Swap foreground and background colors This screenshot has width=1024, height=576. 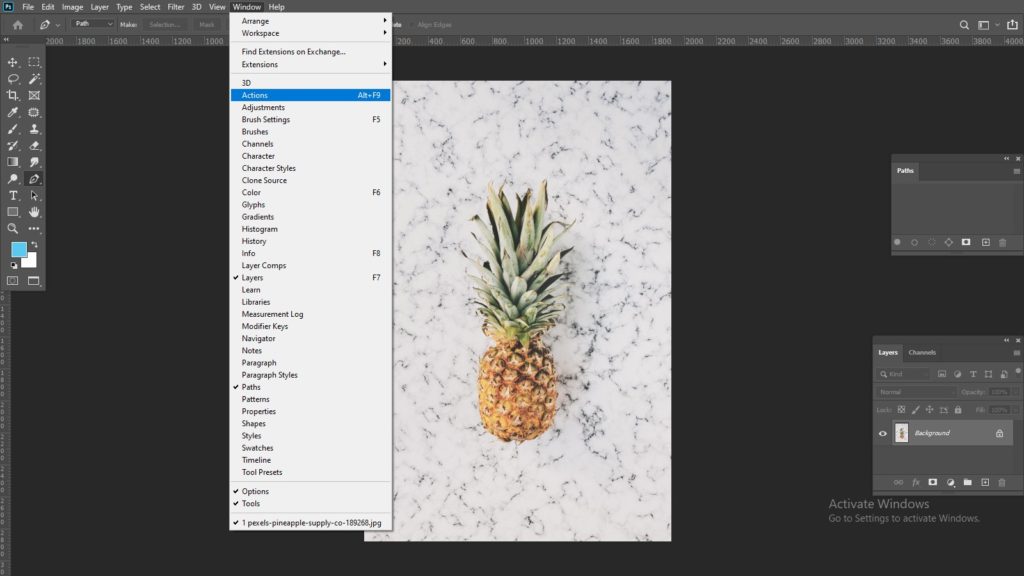pos(35,245)
